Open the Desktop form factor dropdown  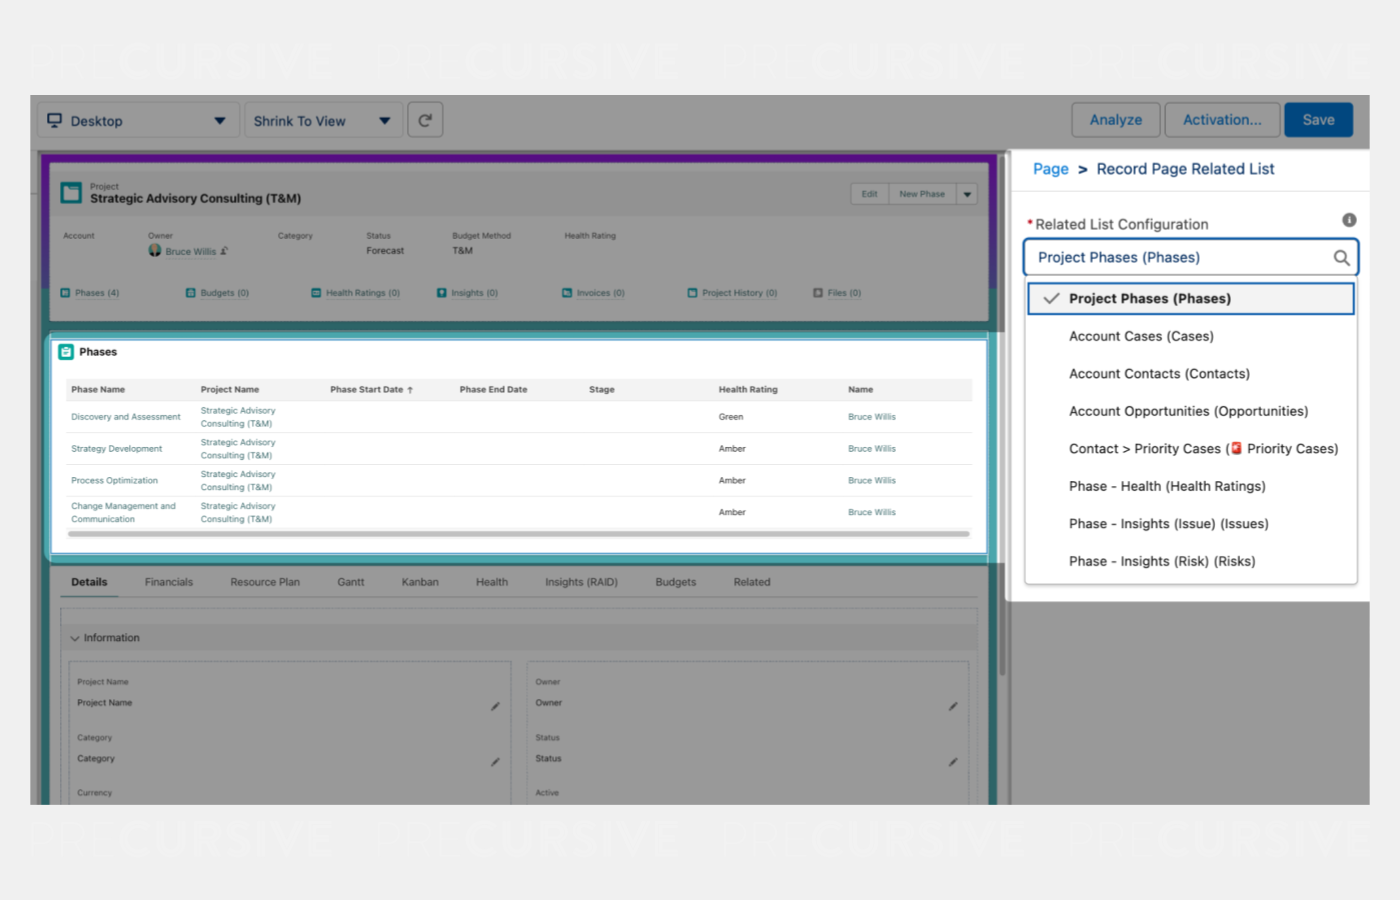pos(139,120)
